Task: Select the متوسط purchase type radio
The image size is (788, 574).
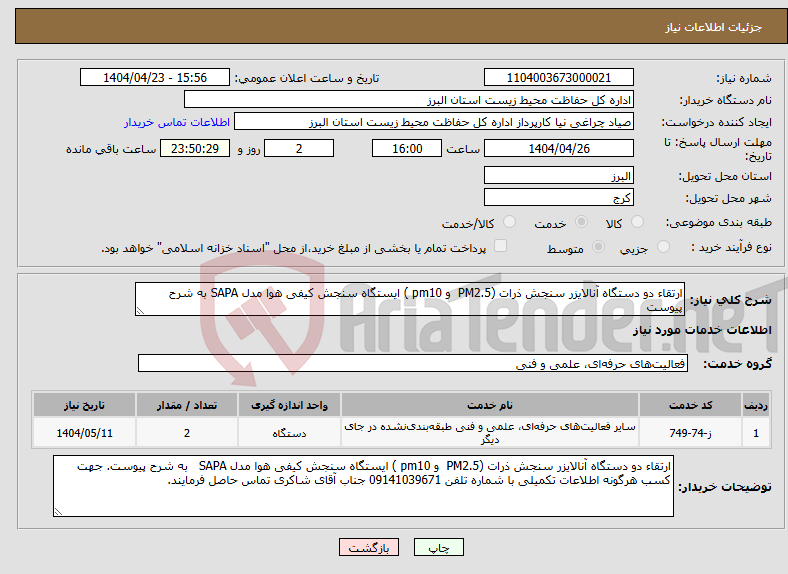Action: 599,247
